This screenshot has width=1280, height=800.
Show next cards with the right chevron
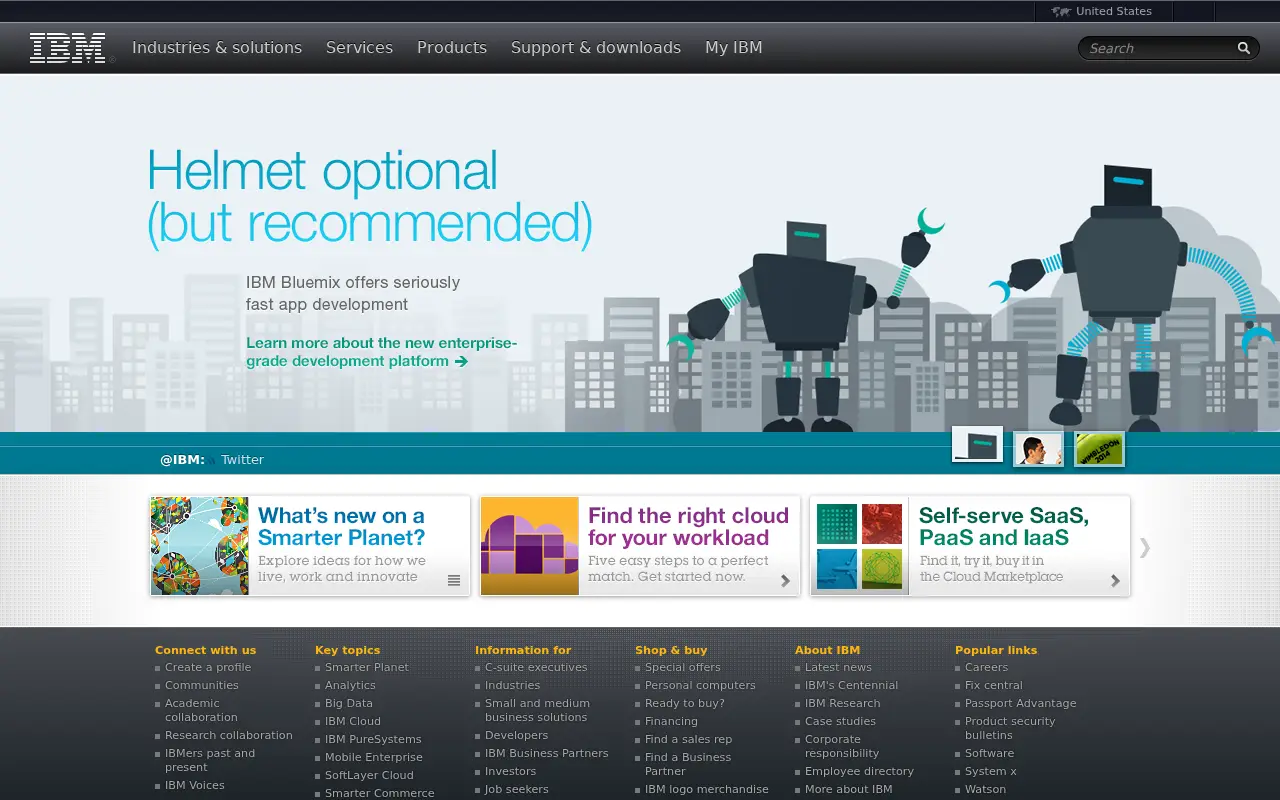(x=1145, y=547)
